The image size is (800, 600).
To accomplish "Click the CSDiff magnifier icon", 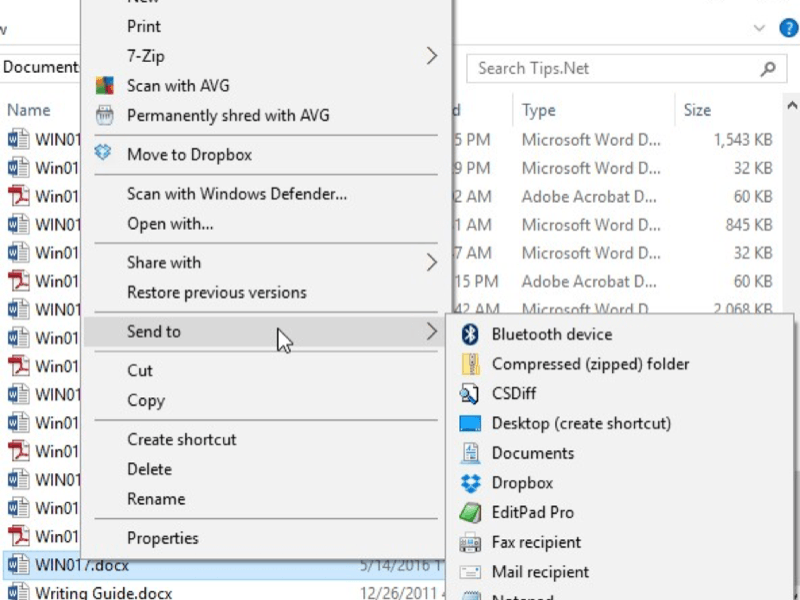I will pyautogui.click(x=469, y=394).
